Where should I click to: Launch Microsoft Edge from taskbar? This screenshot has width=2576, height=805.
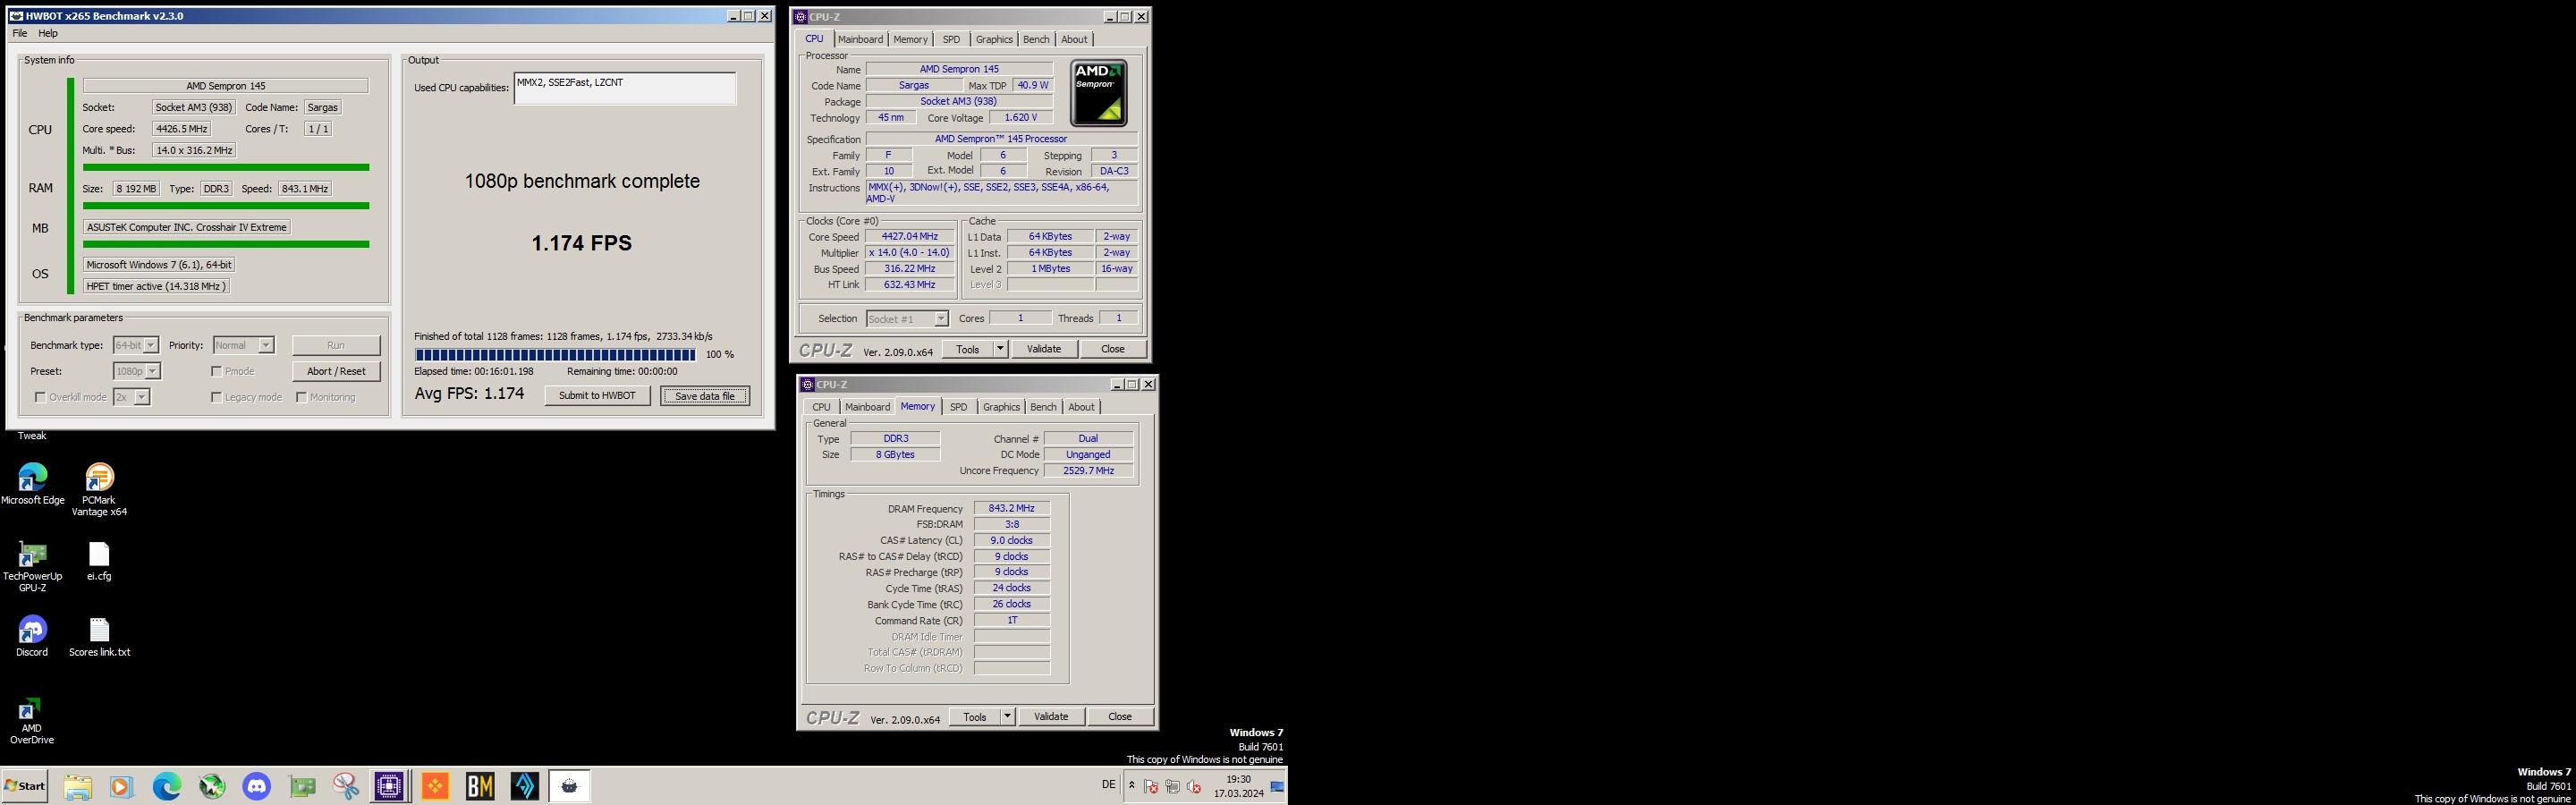pyautogui.click(x=166, y=786)
